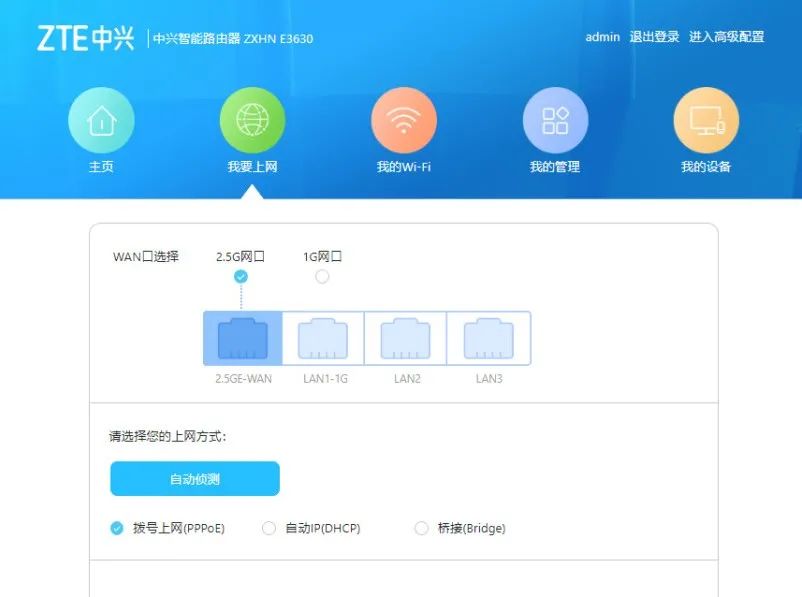Enable 拨号上网(PPPoE) connection mode
The height and width of the screenshot is (597, 802).
tap(115, 528)
